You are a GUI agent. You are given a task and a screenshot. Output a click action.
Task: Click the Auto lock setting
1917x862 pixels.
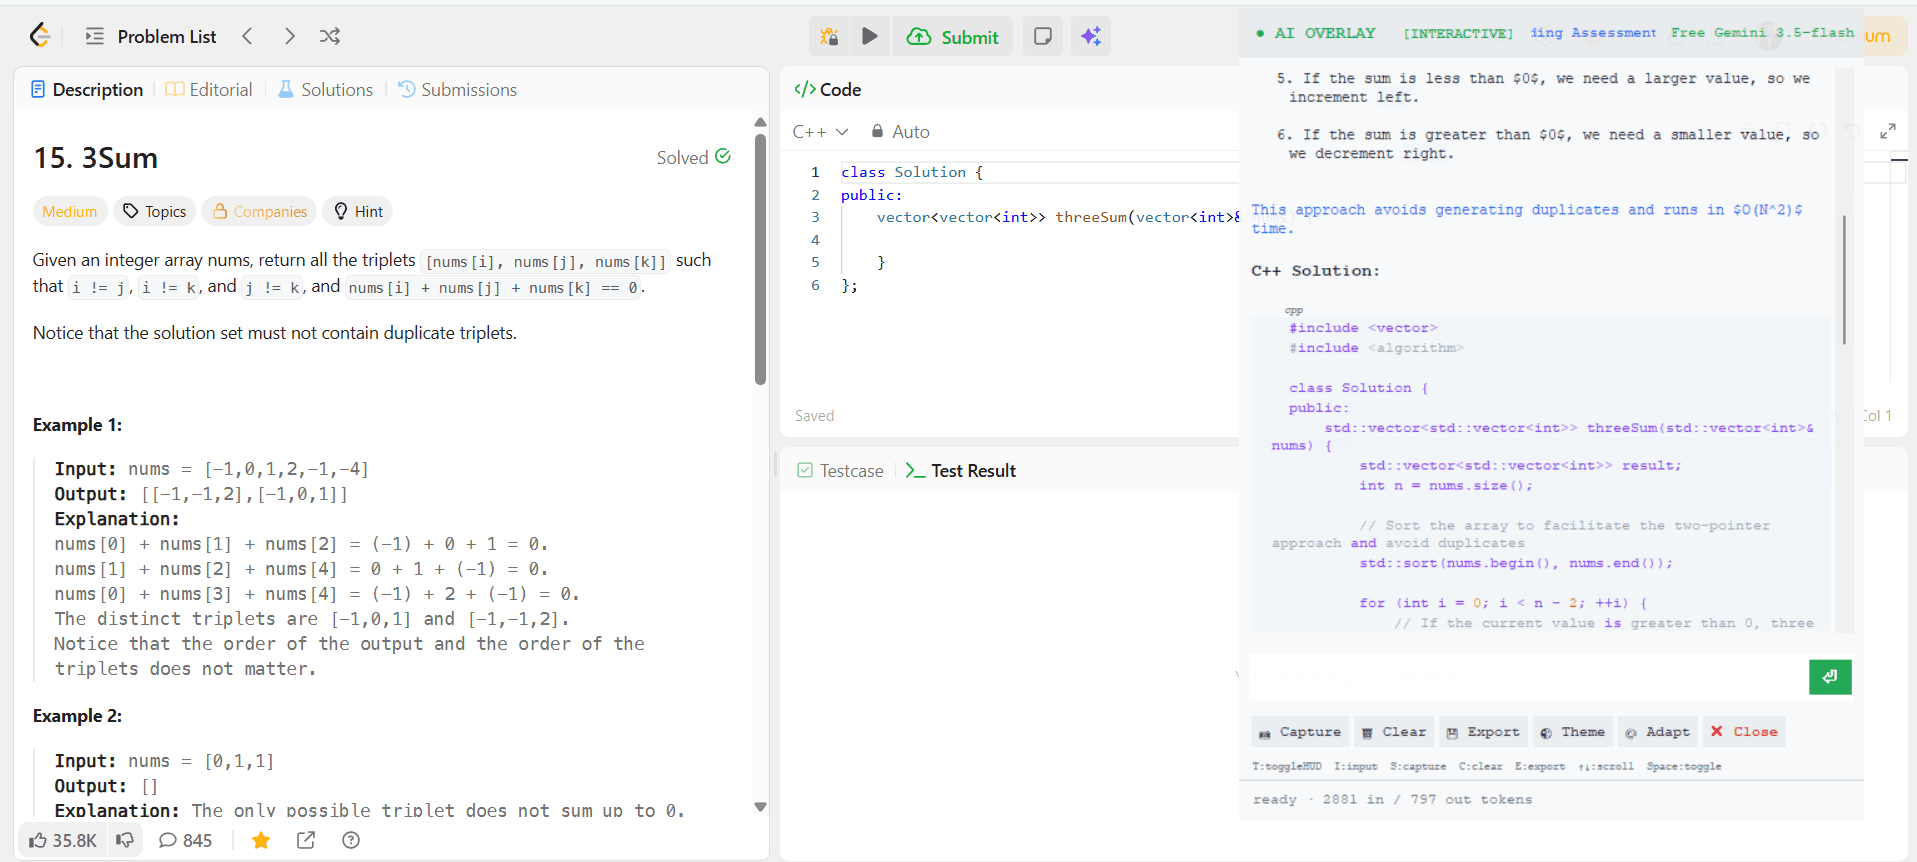[900, 131]
